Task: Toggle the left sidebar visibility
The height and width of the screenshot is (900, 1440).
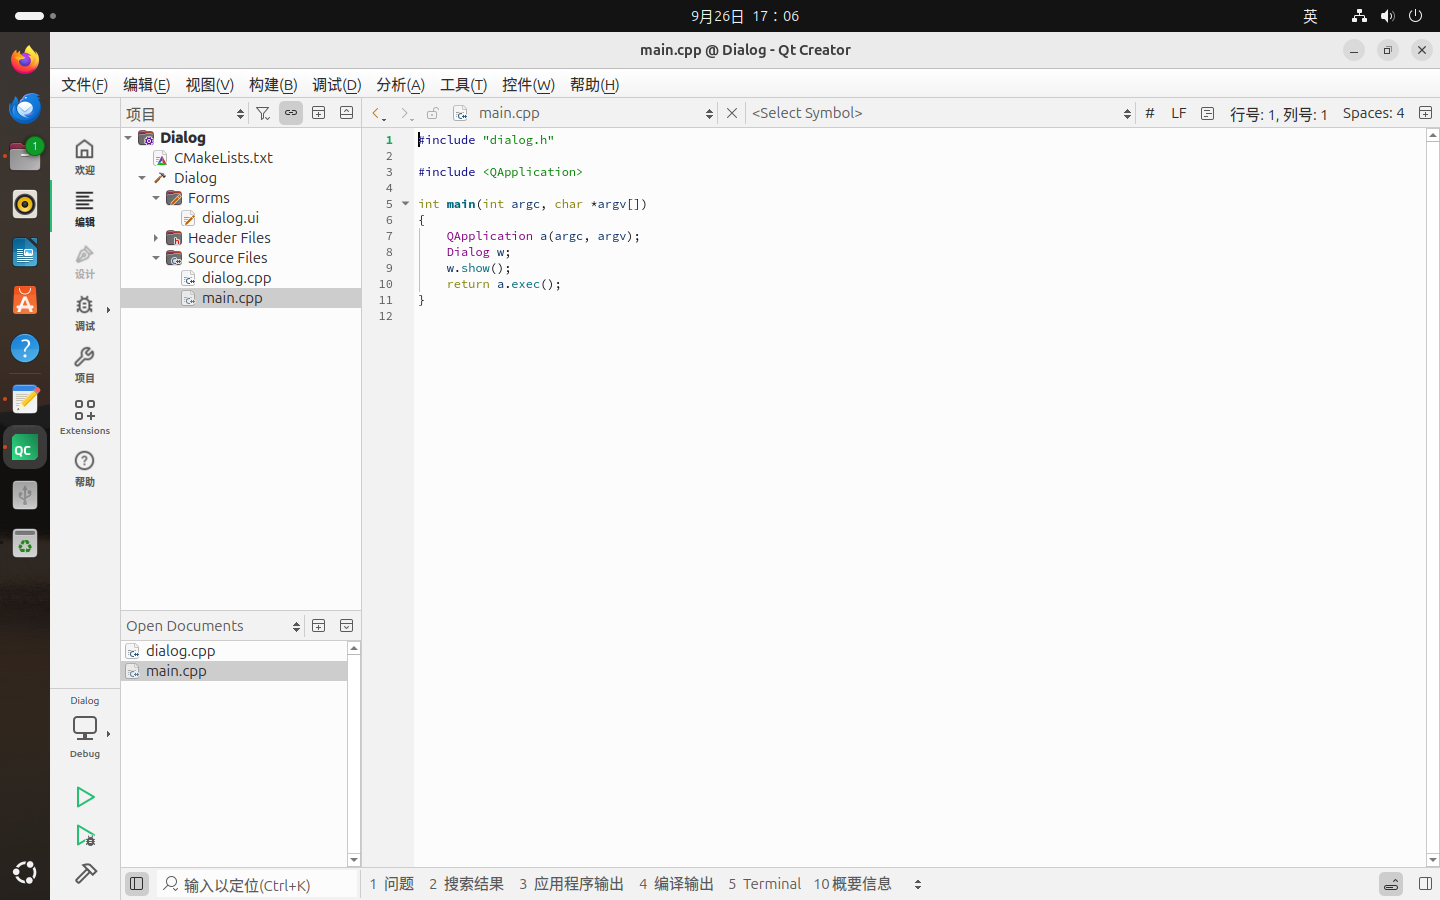Action: point(137,884)
